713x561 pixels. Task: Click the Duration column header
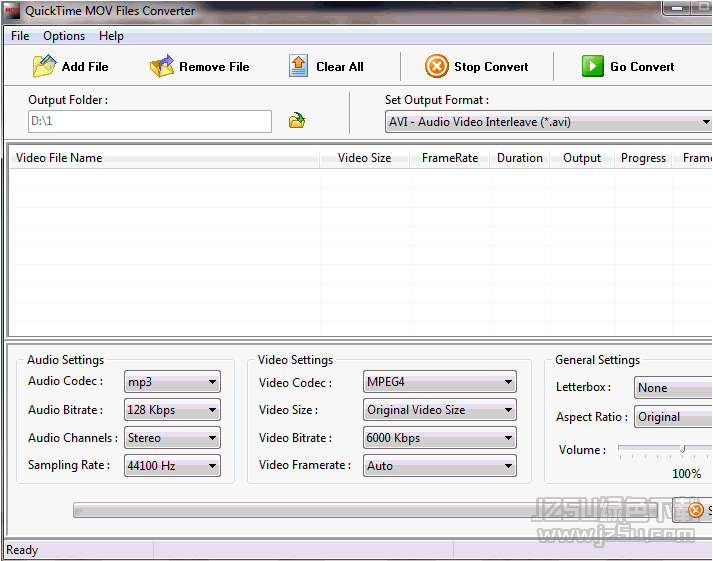click(x=520, y=158)
